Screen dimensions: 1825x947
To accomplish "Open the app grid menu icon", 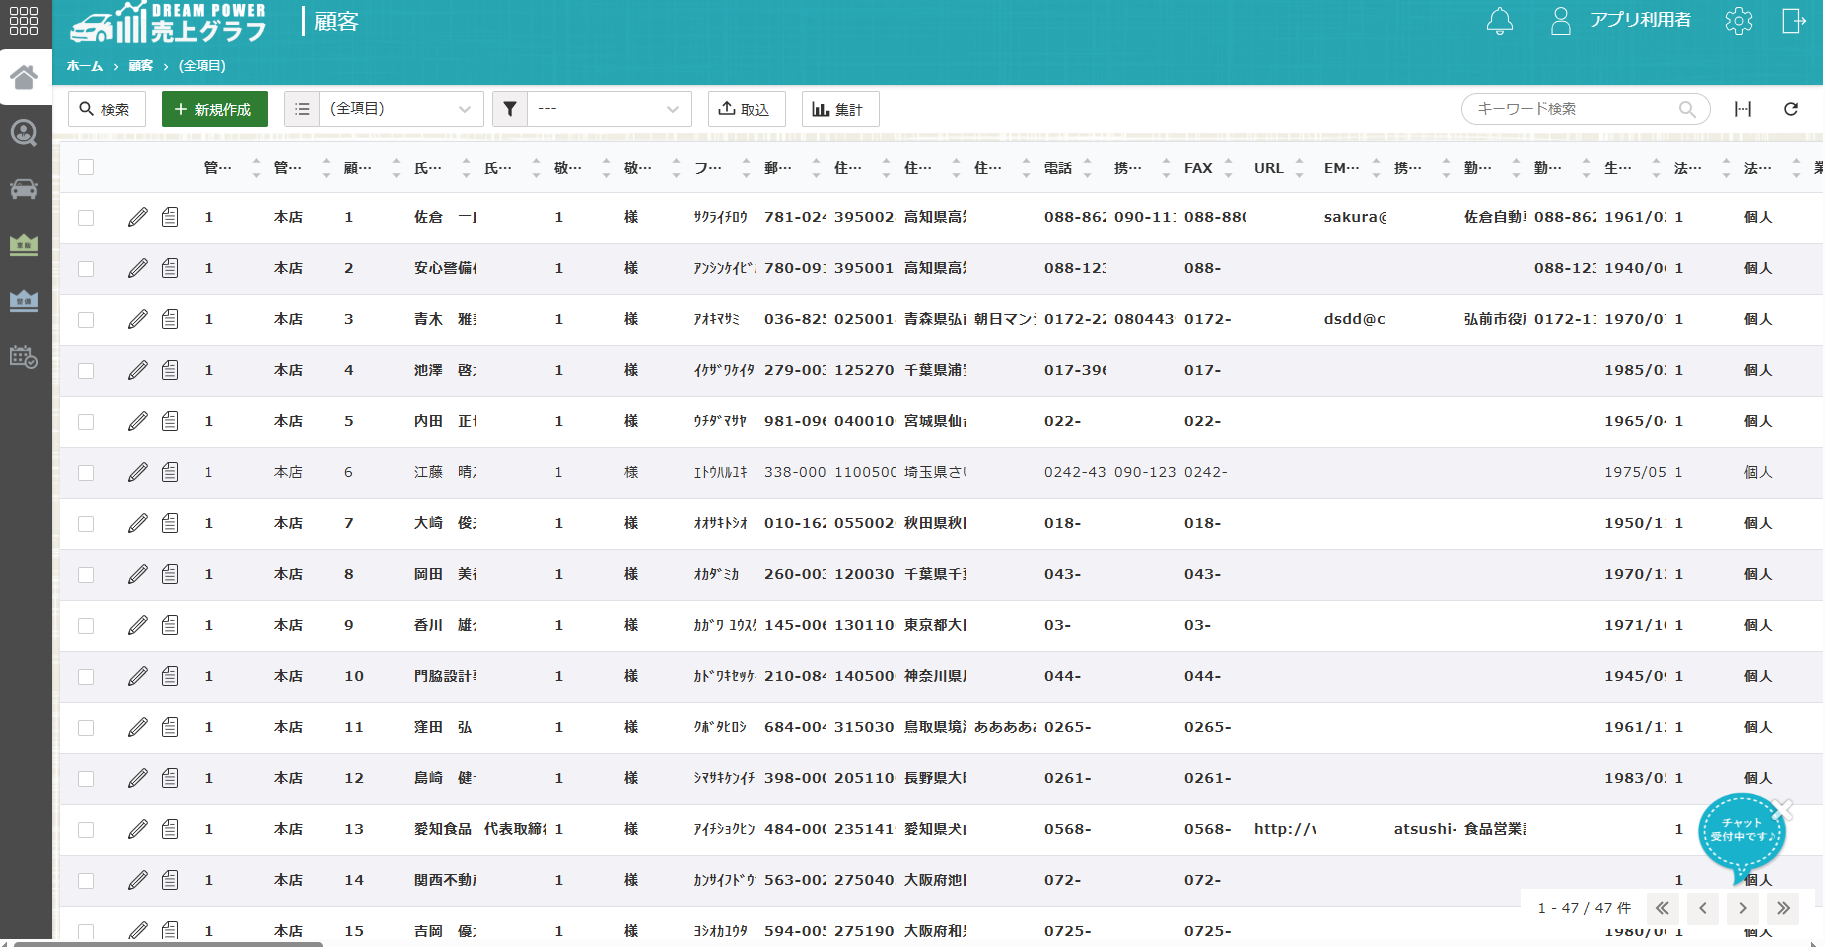I will click(24, 21).
